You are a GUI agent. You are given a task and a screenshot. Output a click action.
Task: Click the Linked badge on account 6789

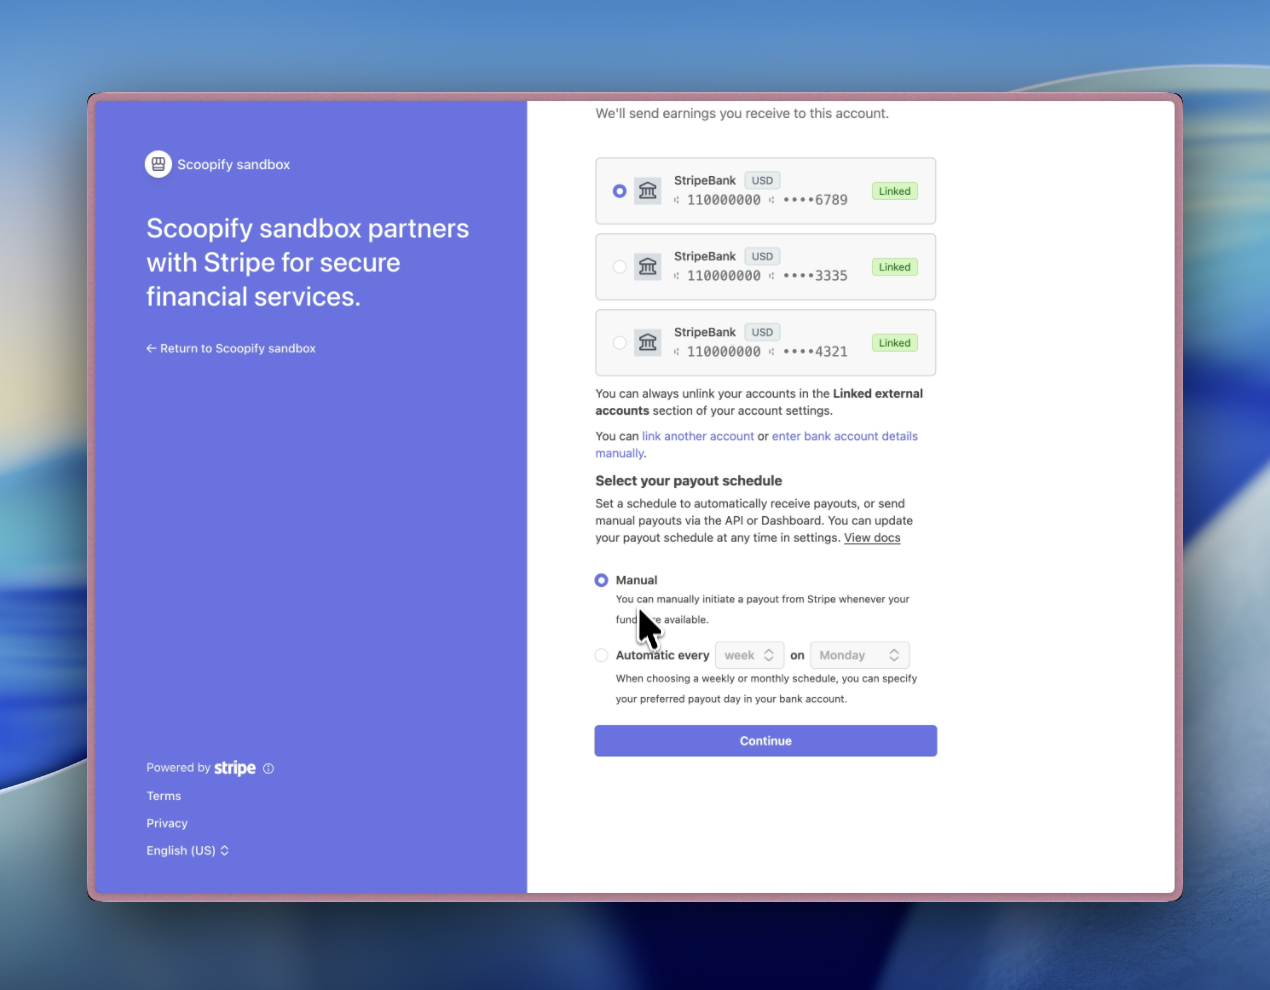click(894, 191)
